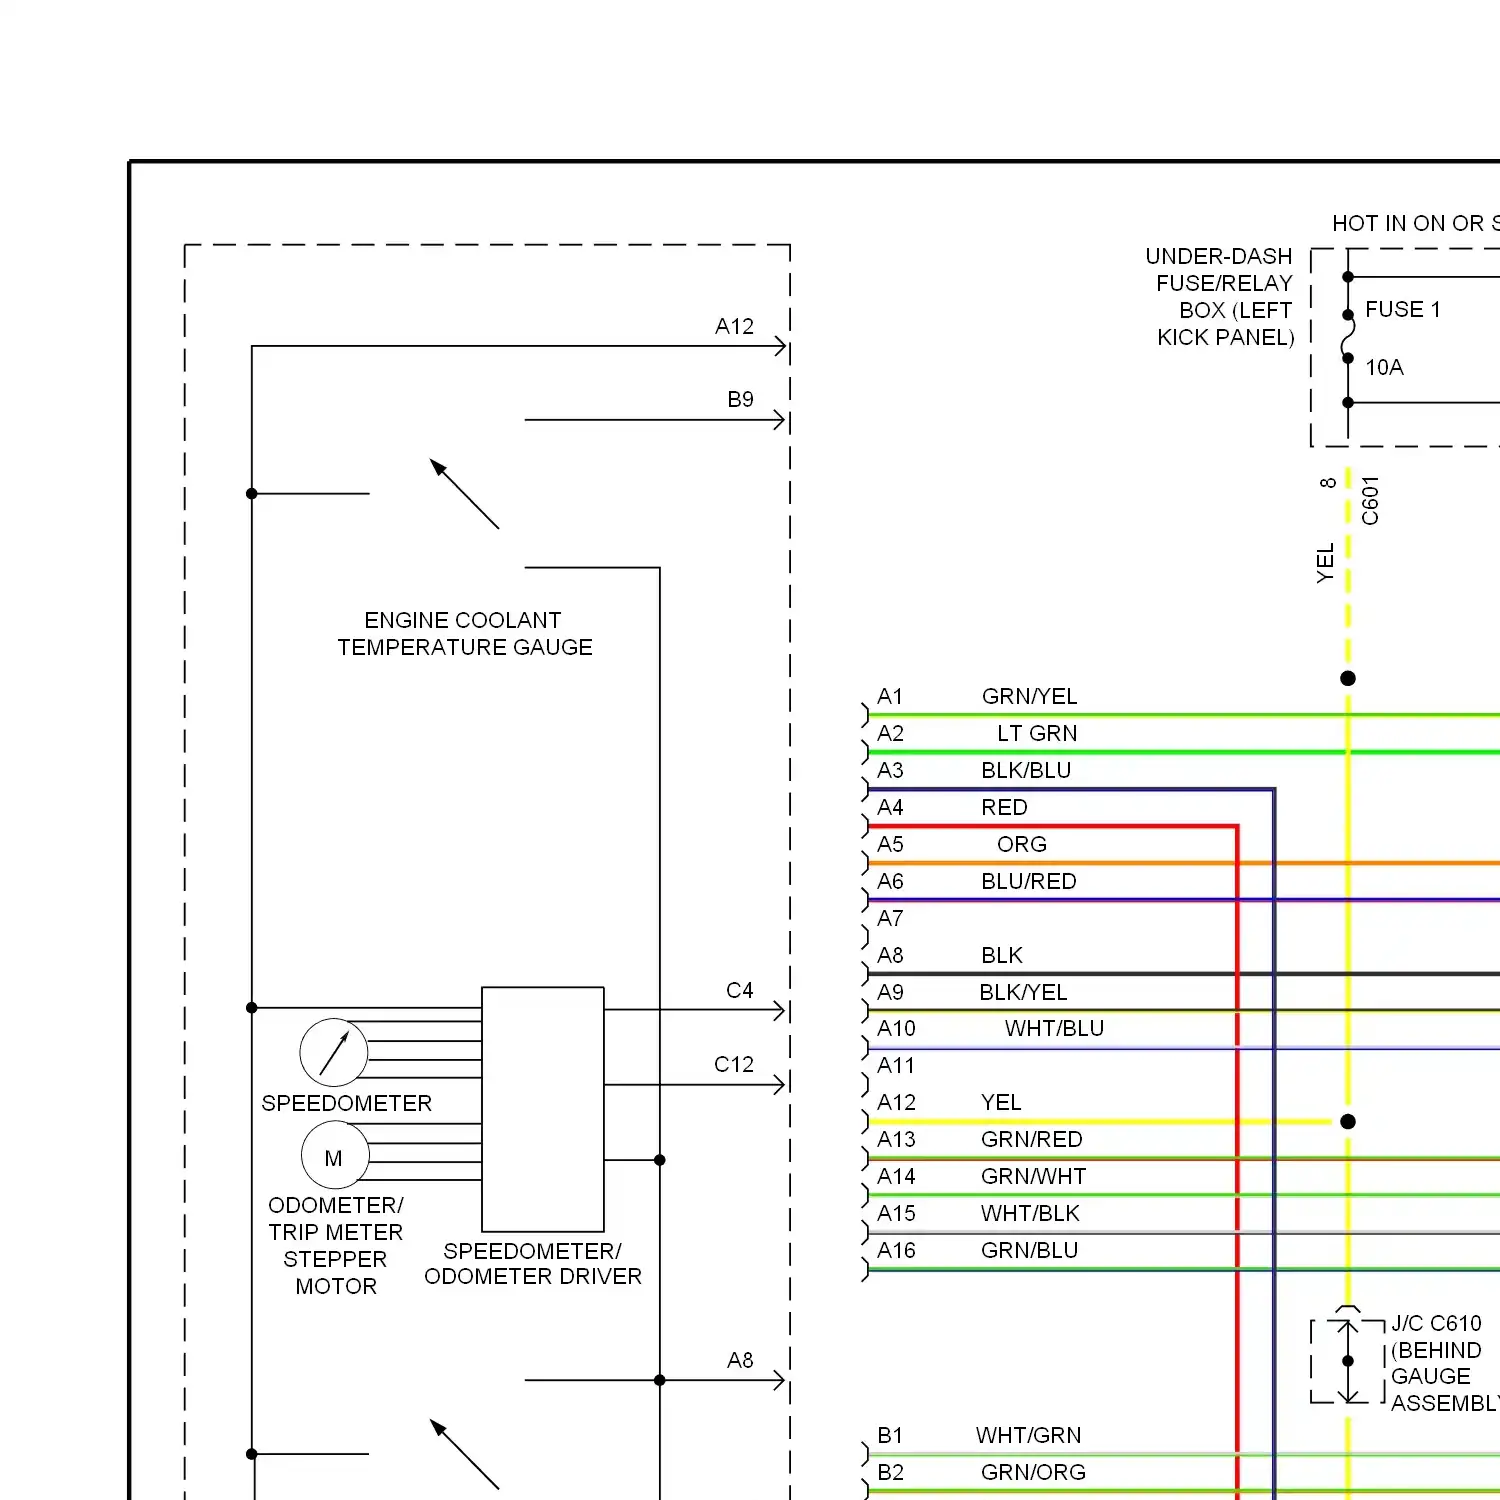Click the pin 8 label near C601
Screen dimensions: 1500x1500
[1328, 483]
